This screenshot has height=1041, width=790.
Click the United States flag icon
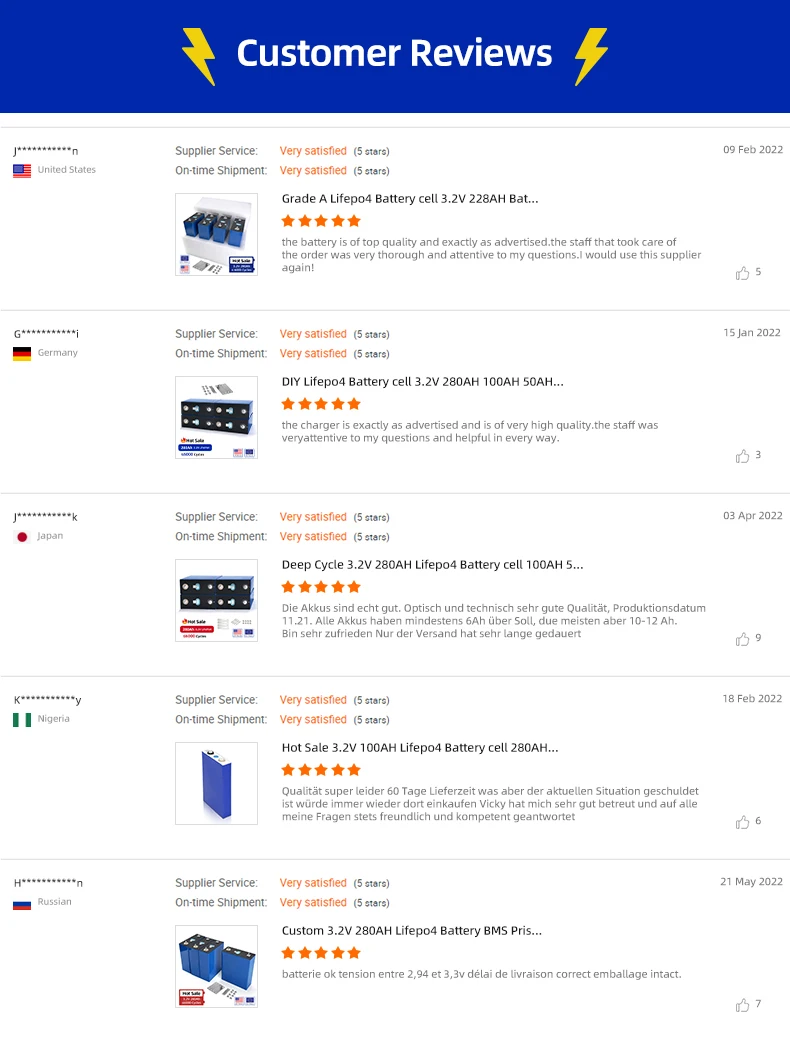[22, 171]
